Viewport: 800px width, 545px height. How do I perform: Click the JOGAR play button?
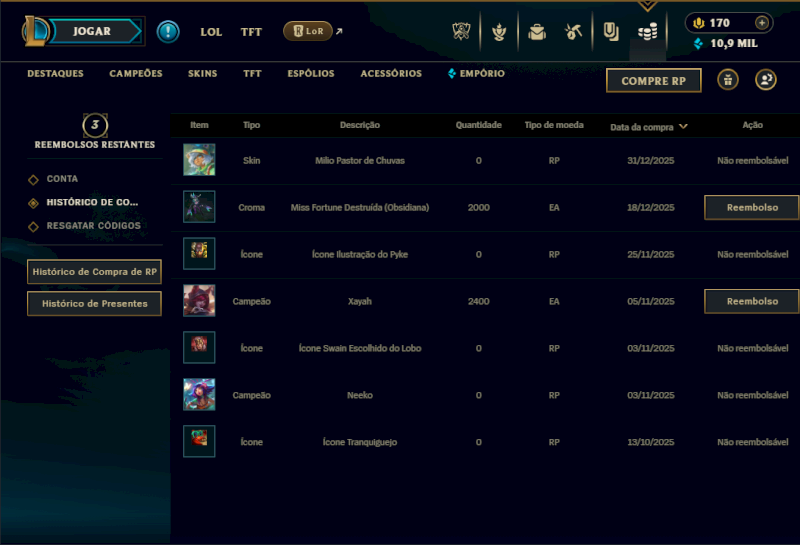point(94,31)
